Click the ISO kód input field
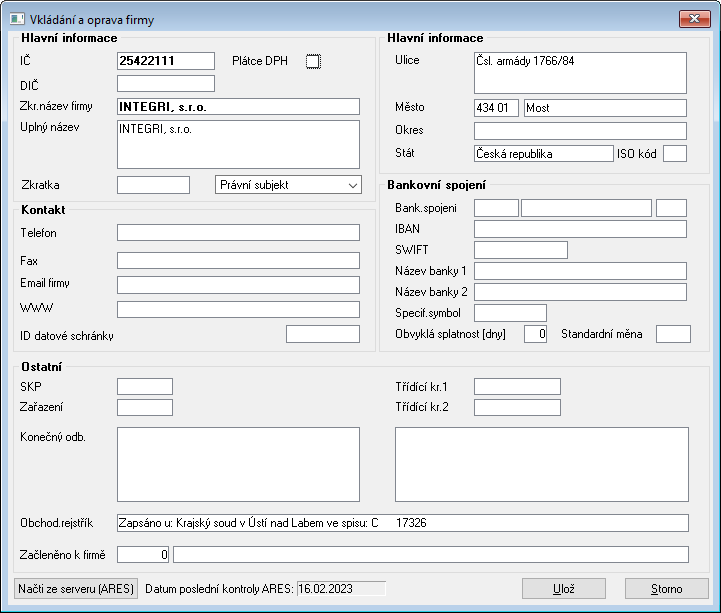This screenshot has width=721, height=613. [675, 154]
